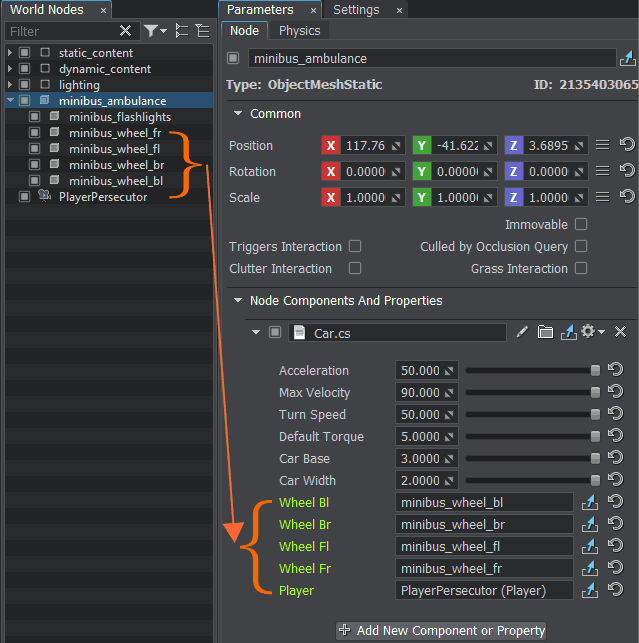Collapse the Common section
The width and height of the screenshot is (639, 643).
(x=237, y=113)
